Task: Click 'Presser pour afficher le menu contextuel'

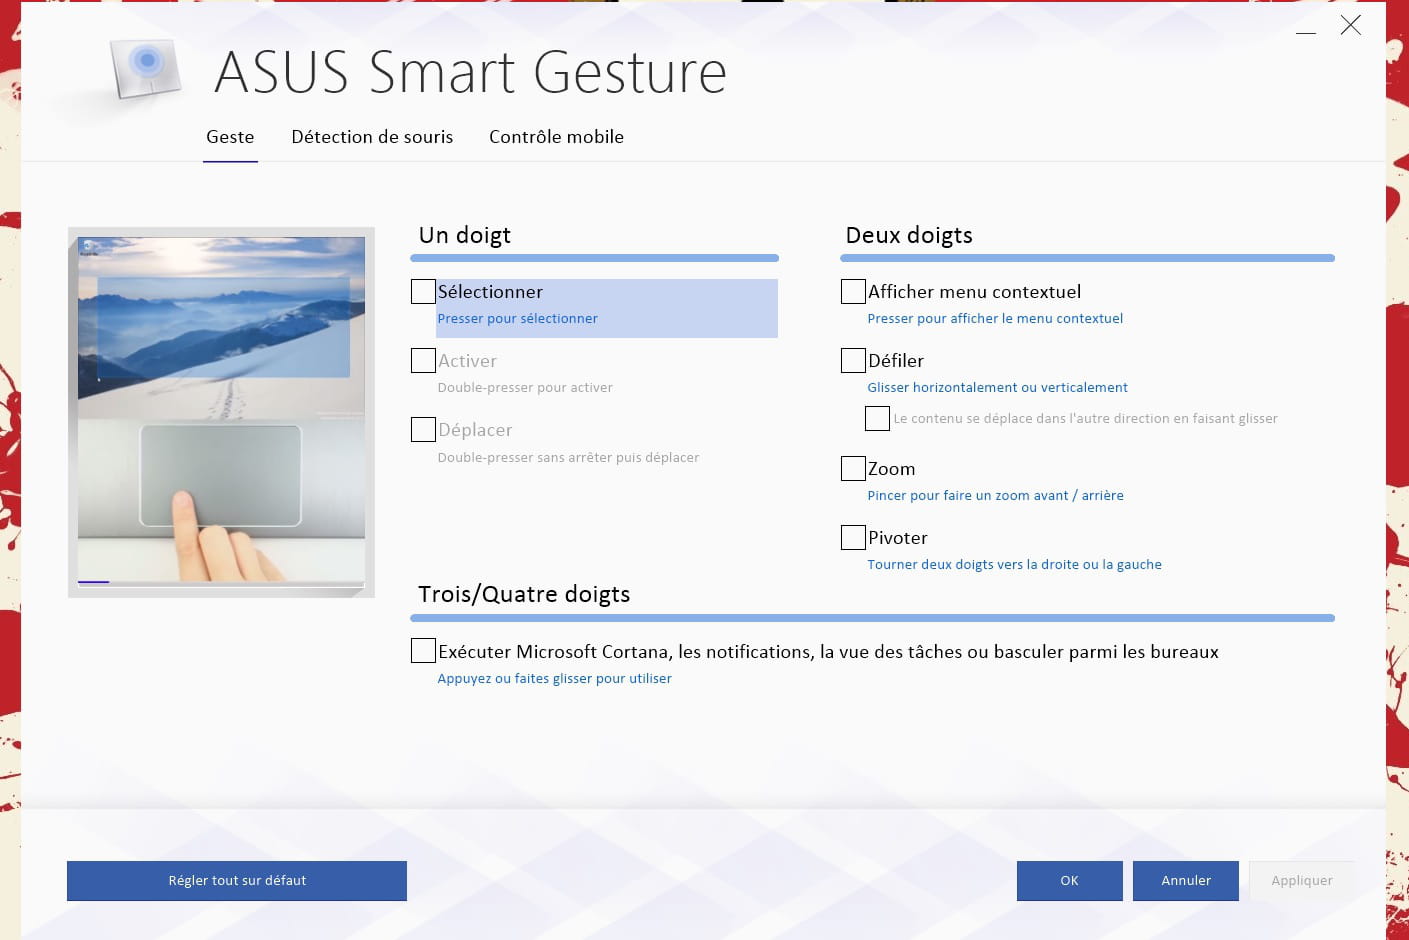Action: tap(995, 319)
